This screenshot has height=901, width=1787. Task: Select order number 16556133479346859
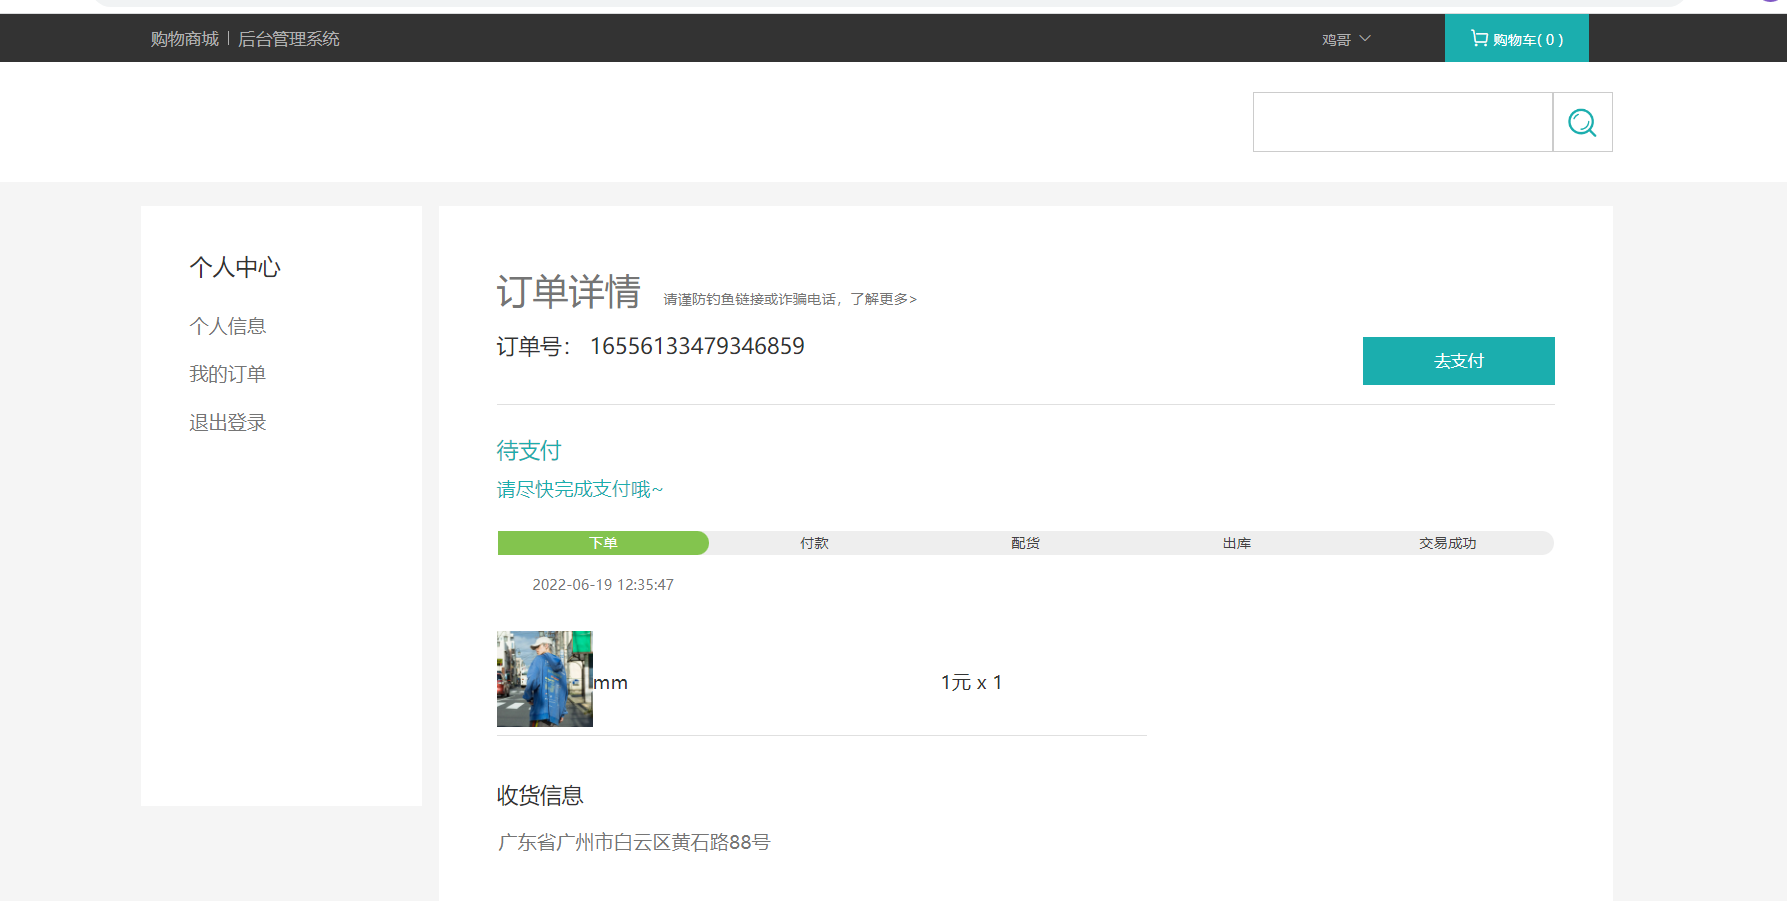pos(697,346)
